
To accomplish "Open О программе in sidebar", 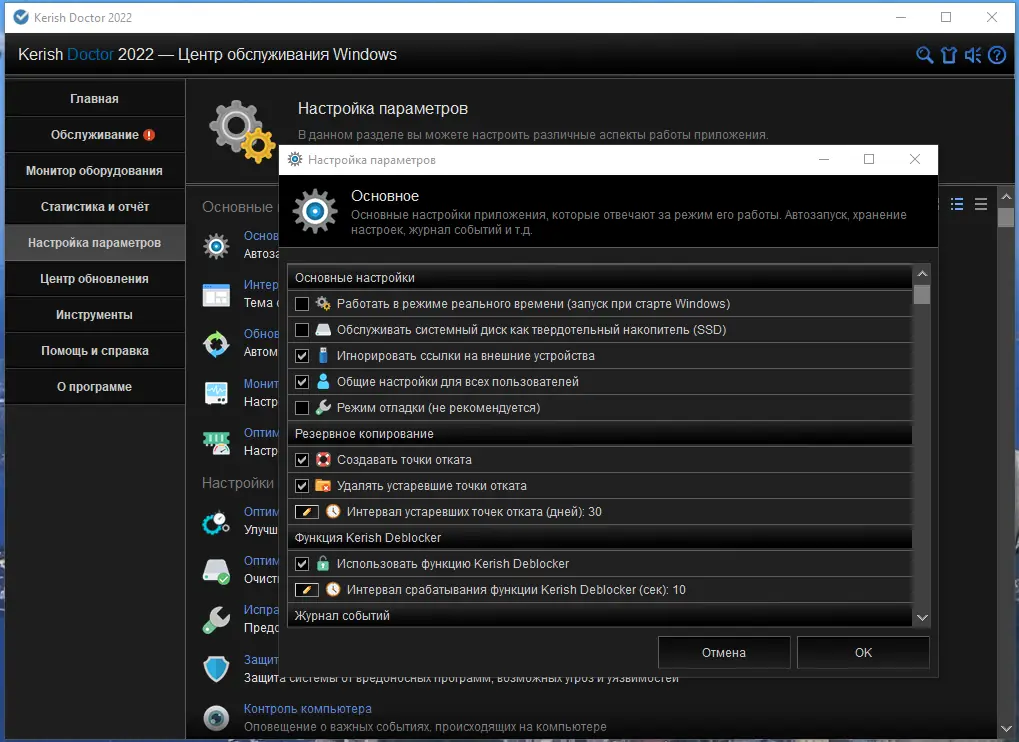I will tap(95, 387).
